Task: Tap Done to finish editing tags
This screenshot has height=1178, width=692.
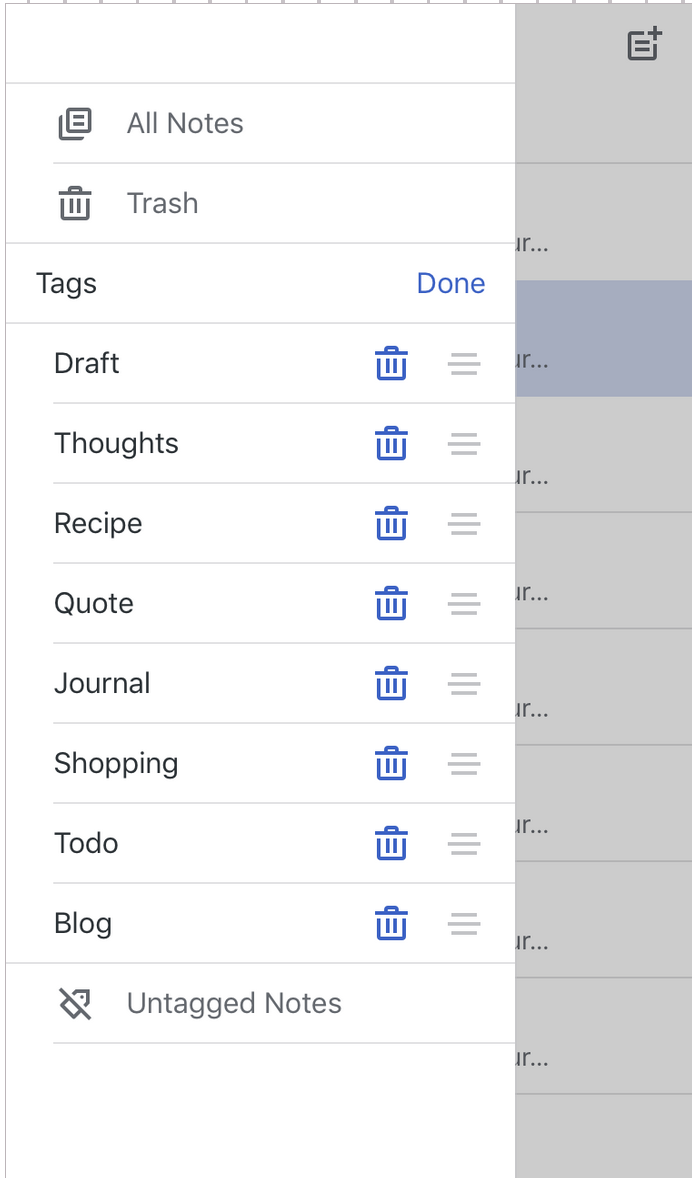Action: point(450,283)
